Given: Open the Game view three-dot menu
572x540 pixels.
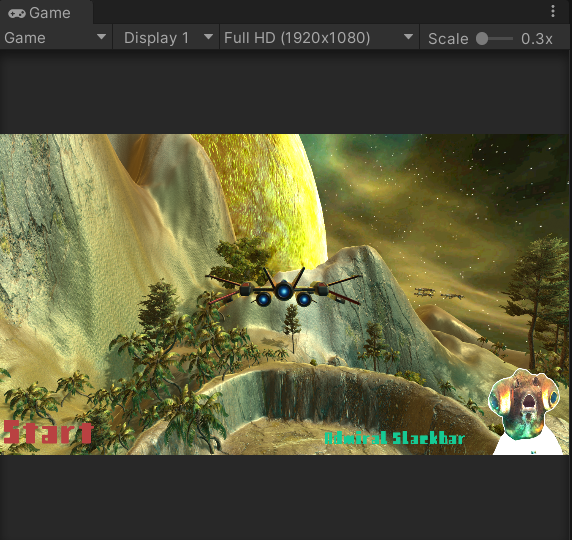Looking at the screenshot, I should point(553,11).
